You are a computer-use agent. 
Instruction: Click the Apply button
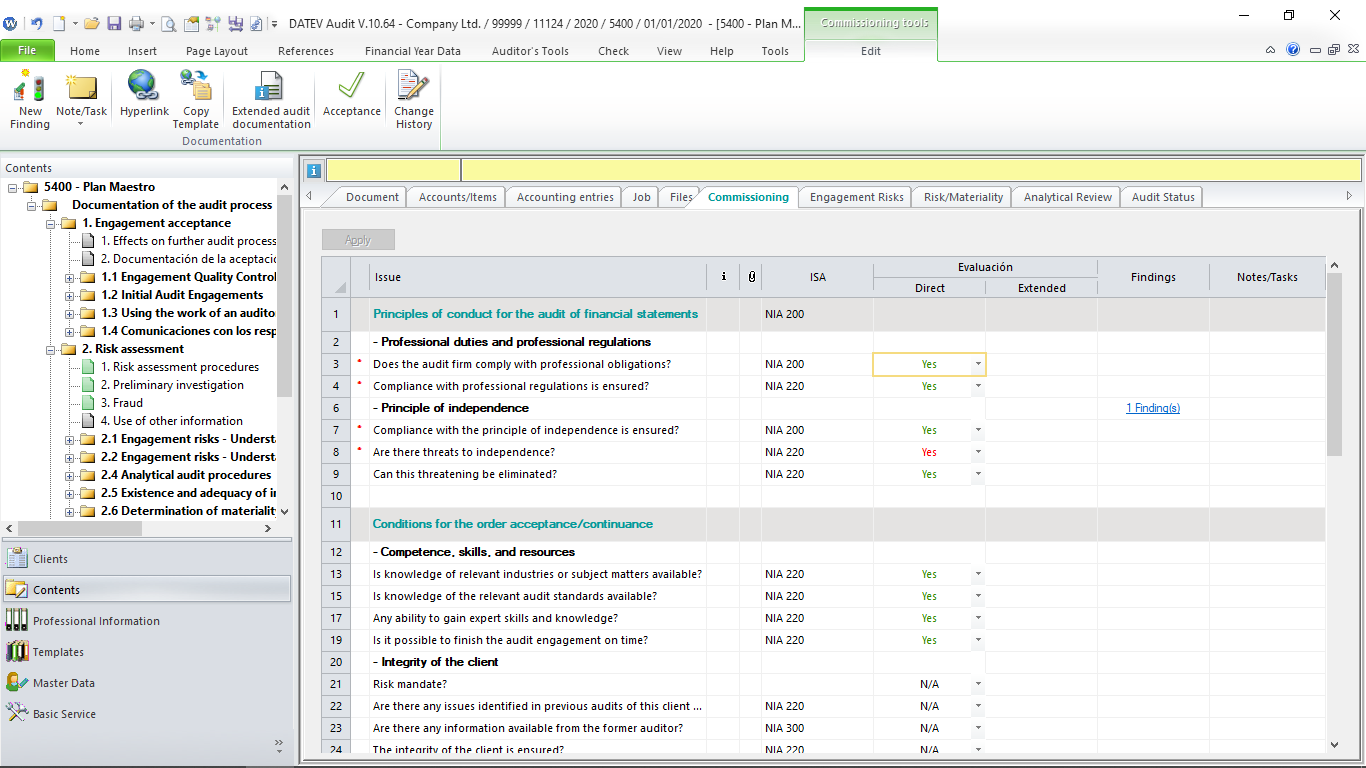357,239
